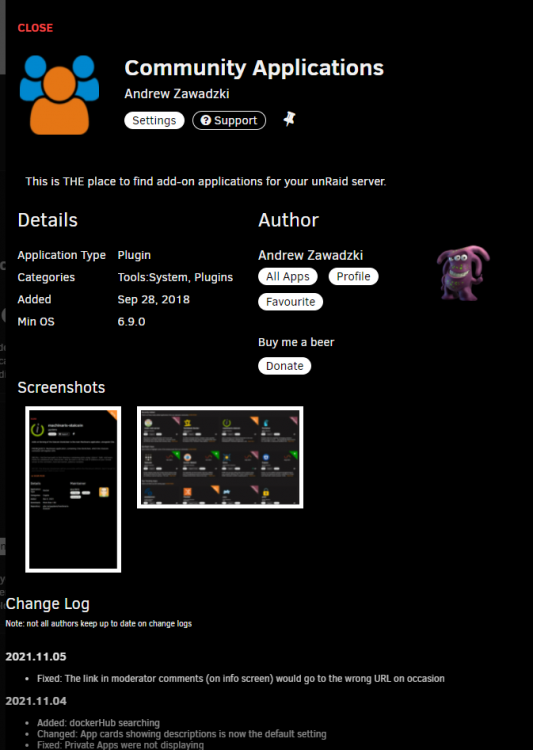
Task: Open the author's Profile
Action: click(353, 276)
